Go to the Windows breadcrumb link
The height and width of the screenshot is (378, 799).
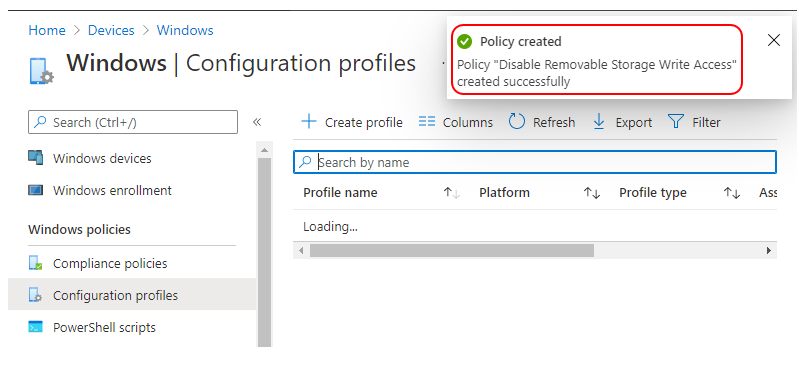click(185, 30)
